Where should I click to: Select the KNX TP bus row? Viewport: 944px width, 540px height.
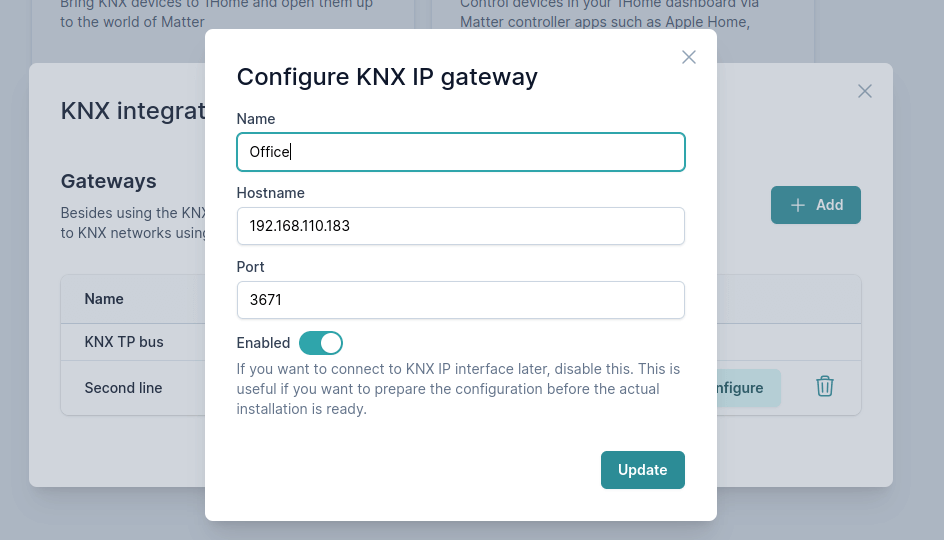coord(124,342)
